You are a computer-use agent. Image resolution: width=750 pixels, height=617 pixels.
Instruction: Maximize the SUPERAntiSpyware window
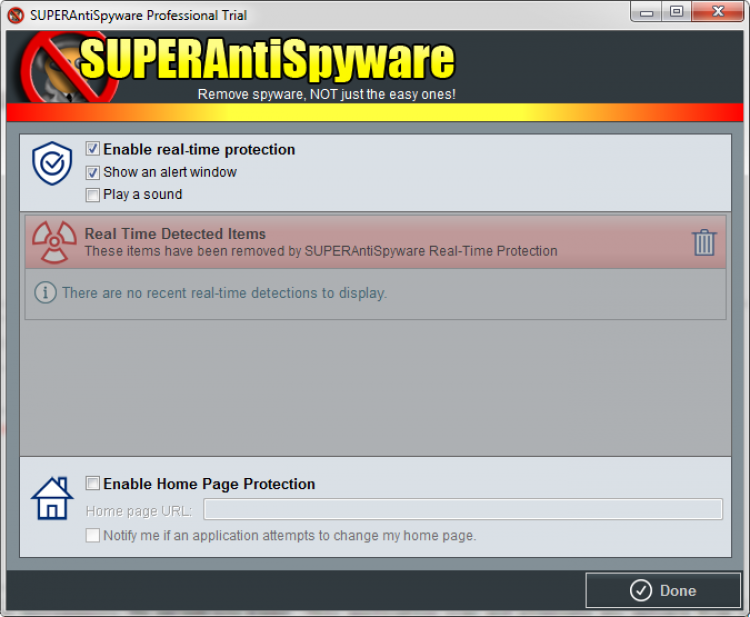(676, 12)
